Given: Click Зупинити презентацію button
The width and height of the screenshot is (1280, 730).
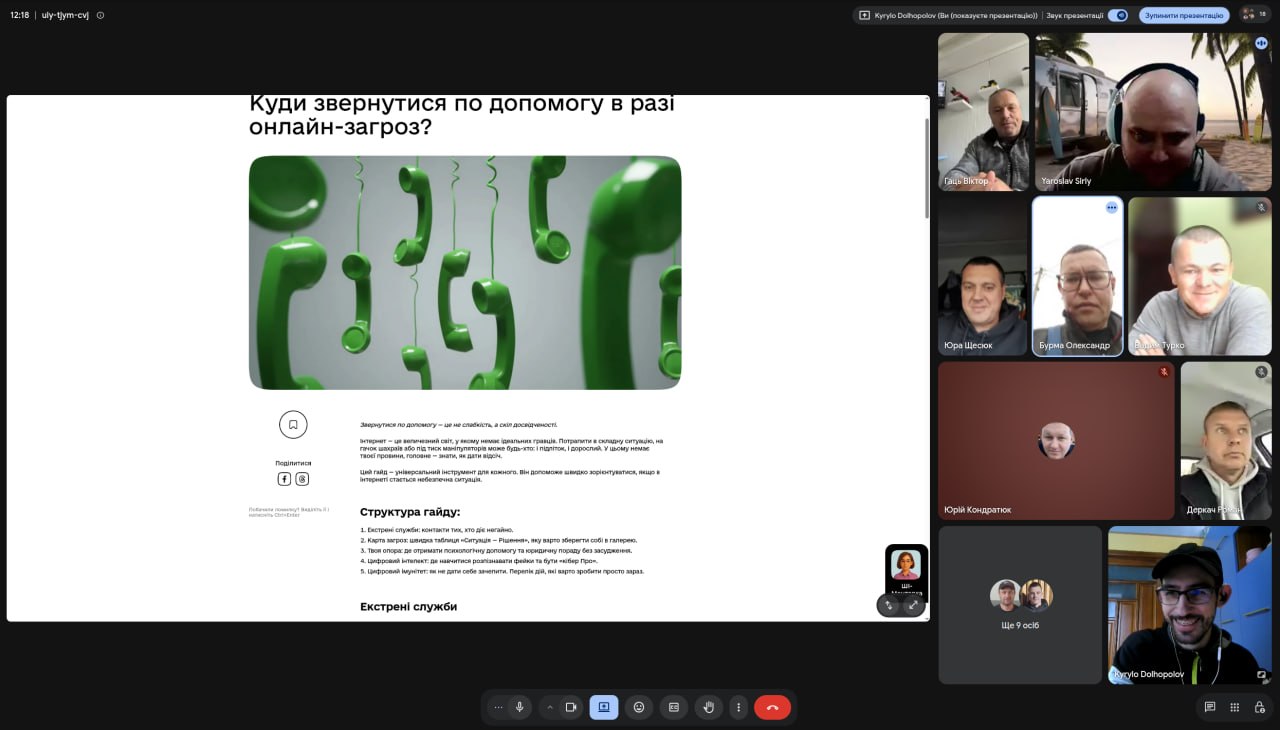Looking at the screenshot, I should (1184, 15).
